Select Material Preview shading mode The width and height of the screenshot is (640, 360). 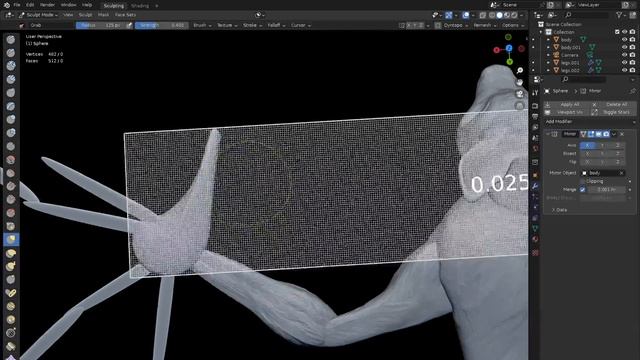[x=507, y=15]
